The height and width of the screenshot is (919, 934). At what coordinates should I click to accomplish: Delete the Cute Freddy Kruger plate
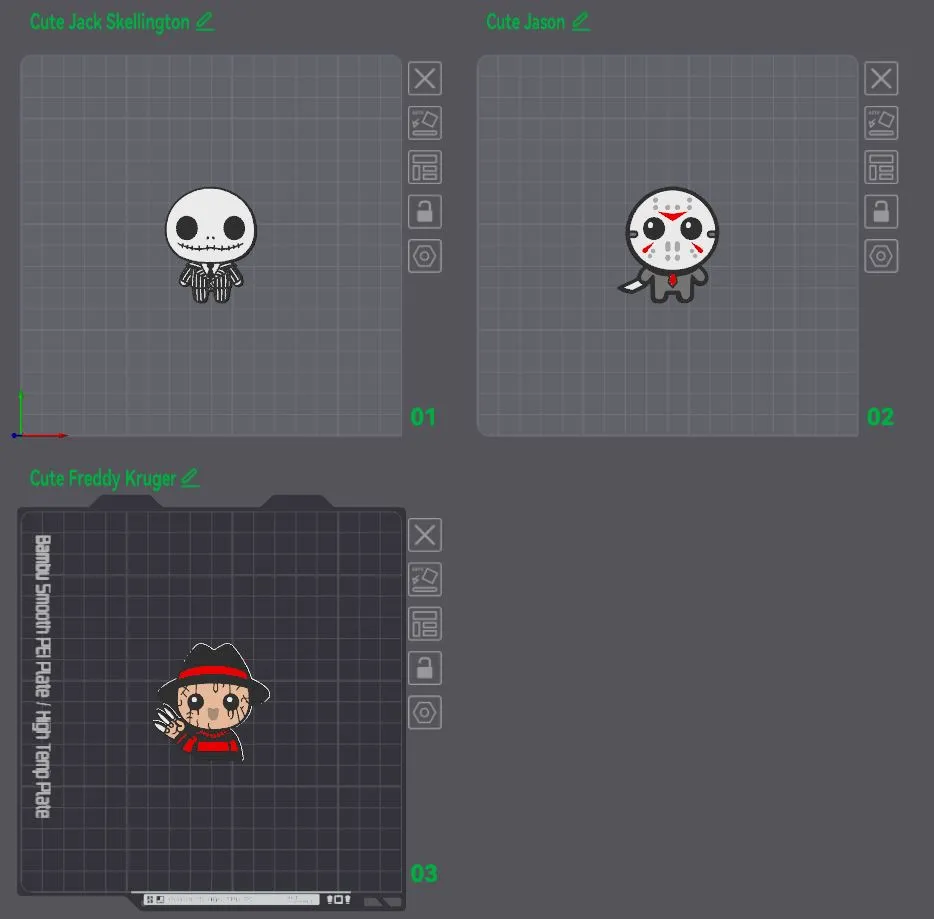point(424,534)
